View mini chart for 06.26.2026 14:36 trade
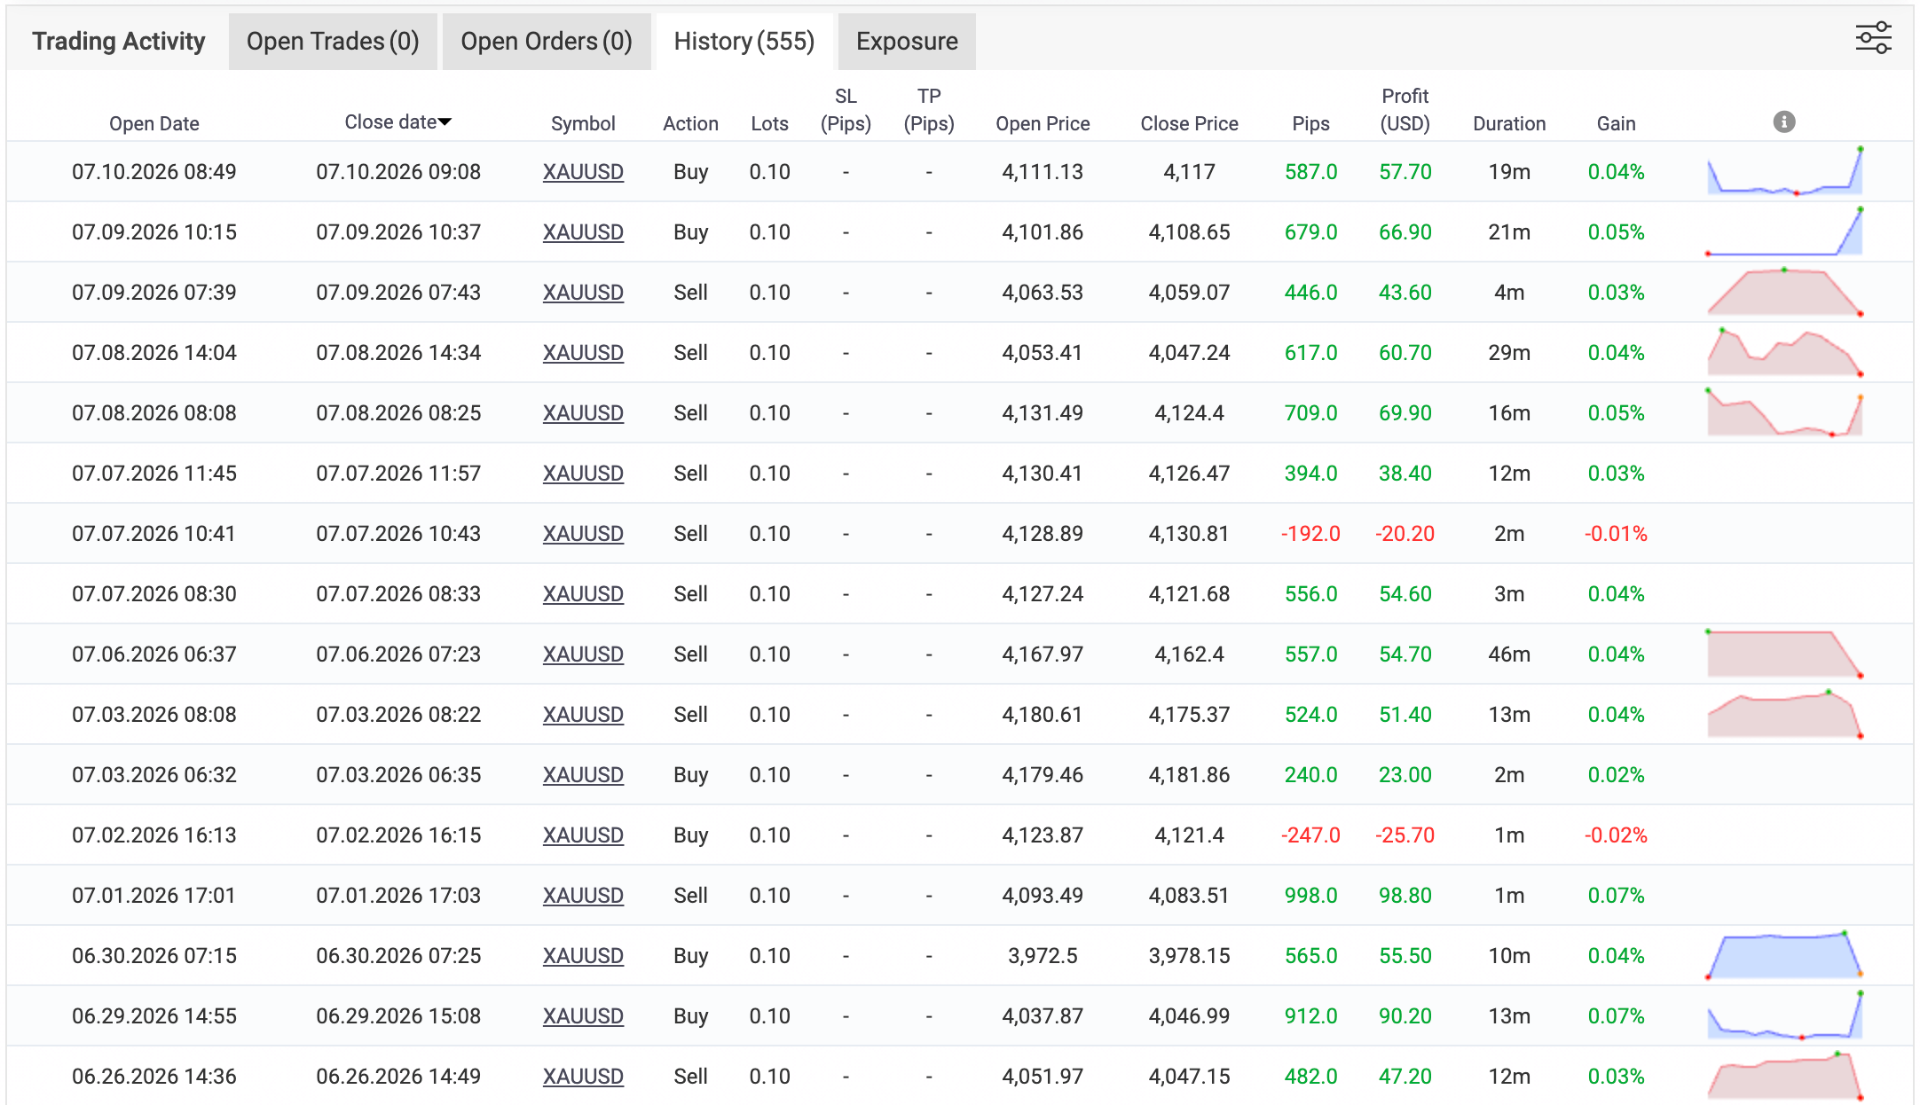The height and width of the screenshot is (1105, 1920). tap(1784, 1076)
